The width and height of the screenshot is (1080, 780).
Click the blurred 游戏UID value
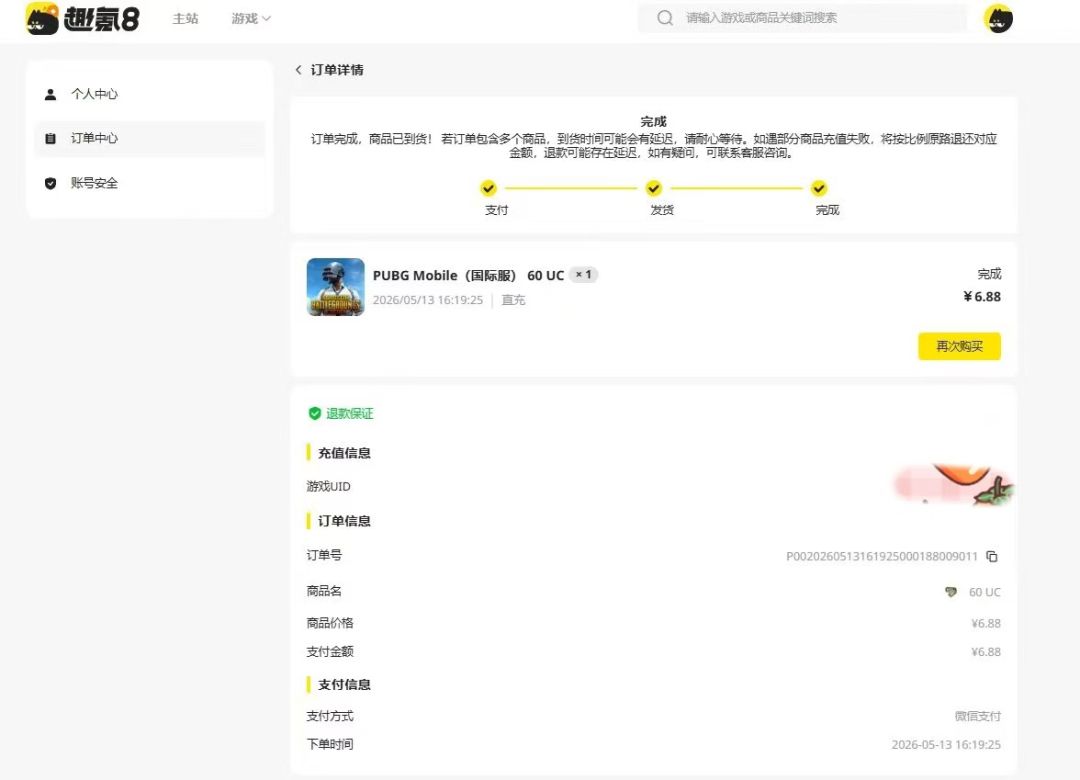click(953, 485)
